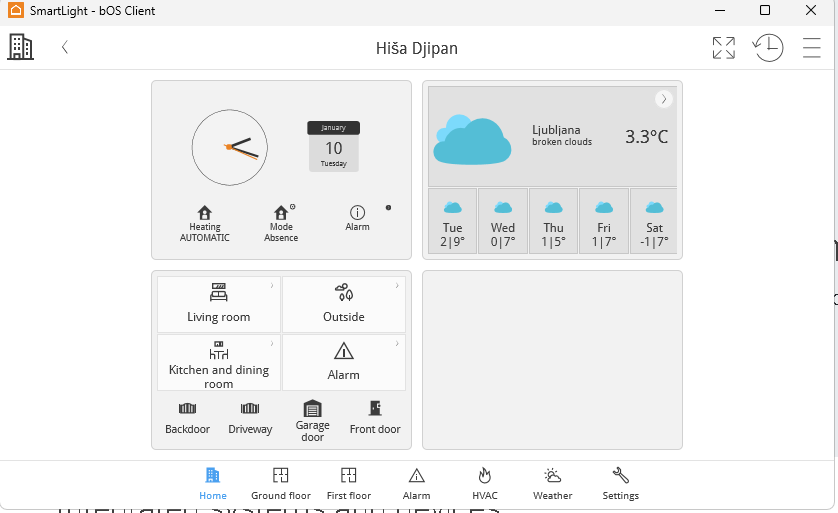The width and height of the screenshot is (838, 513).
Task: Click the Alarm info icon
Action: (x=357, y=213)
